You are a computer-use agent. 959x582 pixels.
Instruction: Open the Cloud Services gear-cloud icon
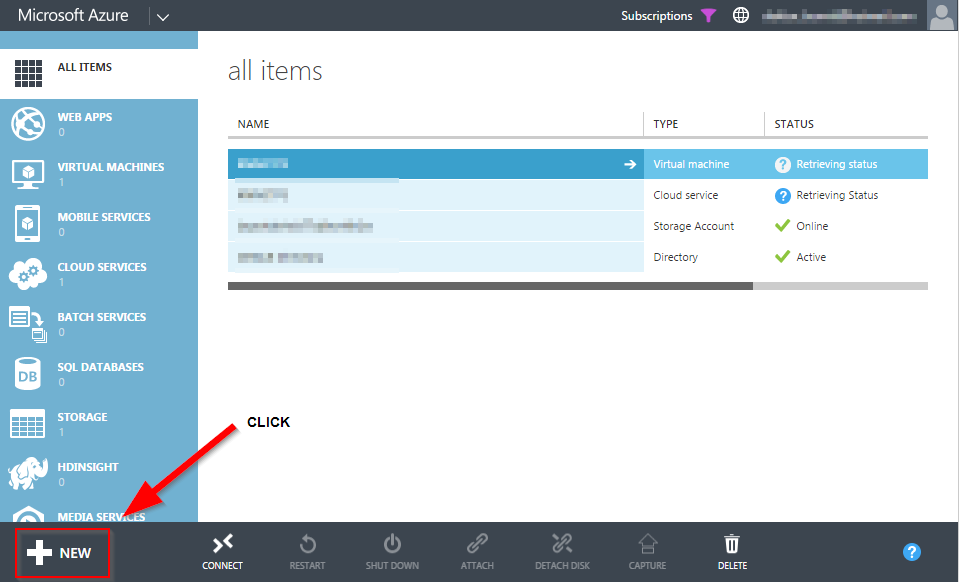pos(28,273)
